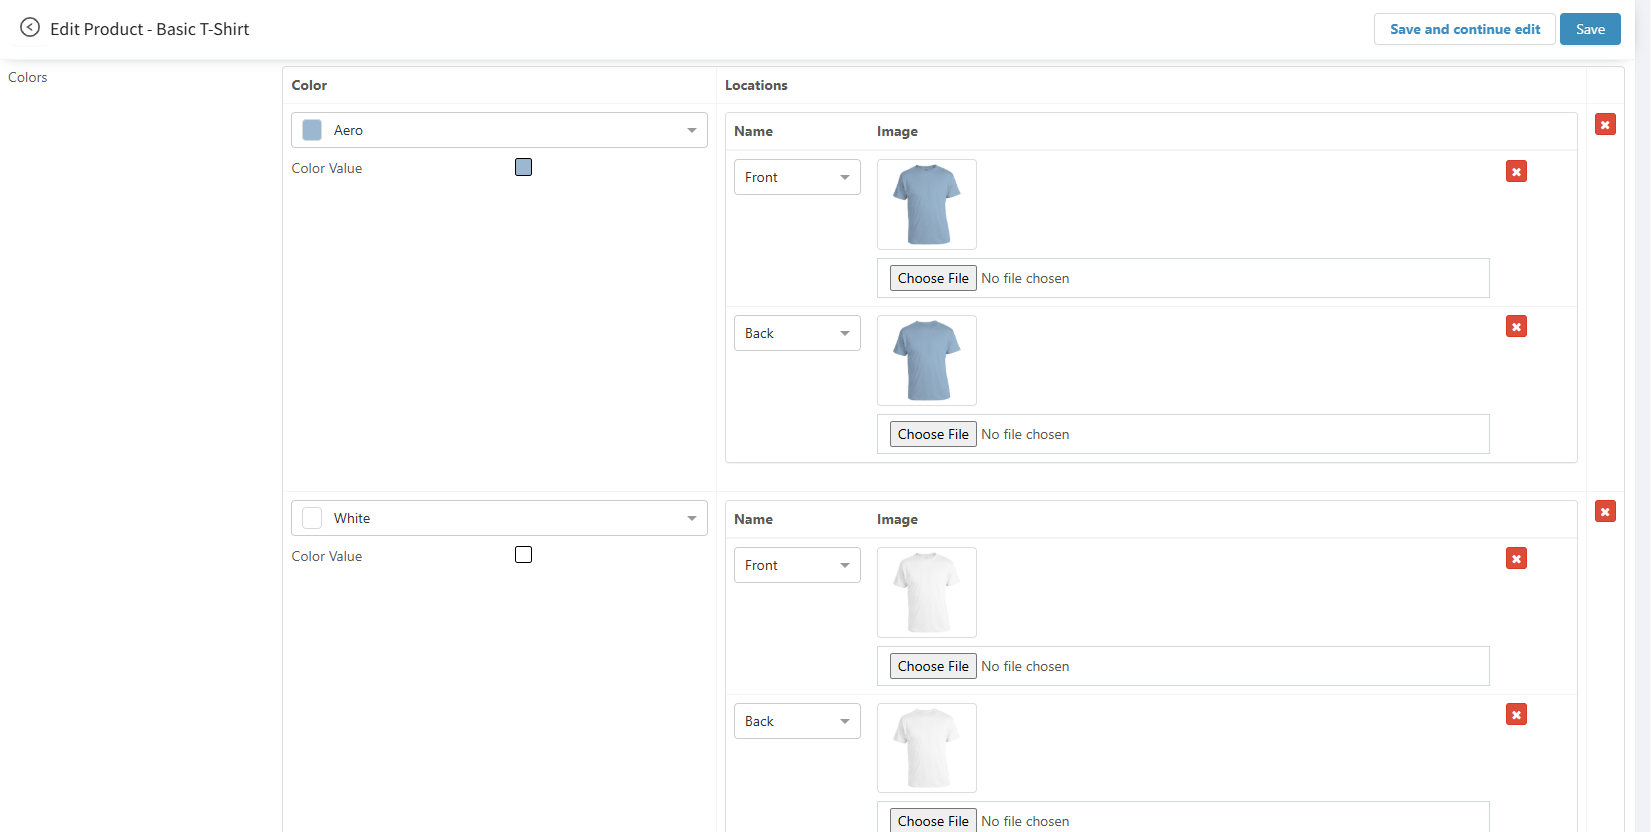Screen dimensions: 1651x832
Task: Delete the entire Aero color row
Action: point(1605,124)
